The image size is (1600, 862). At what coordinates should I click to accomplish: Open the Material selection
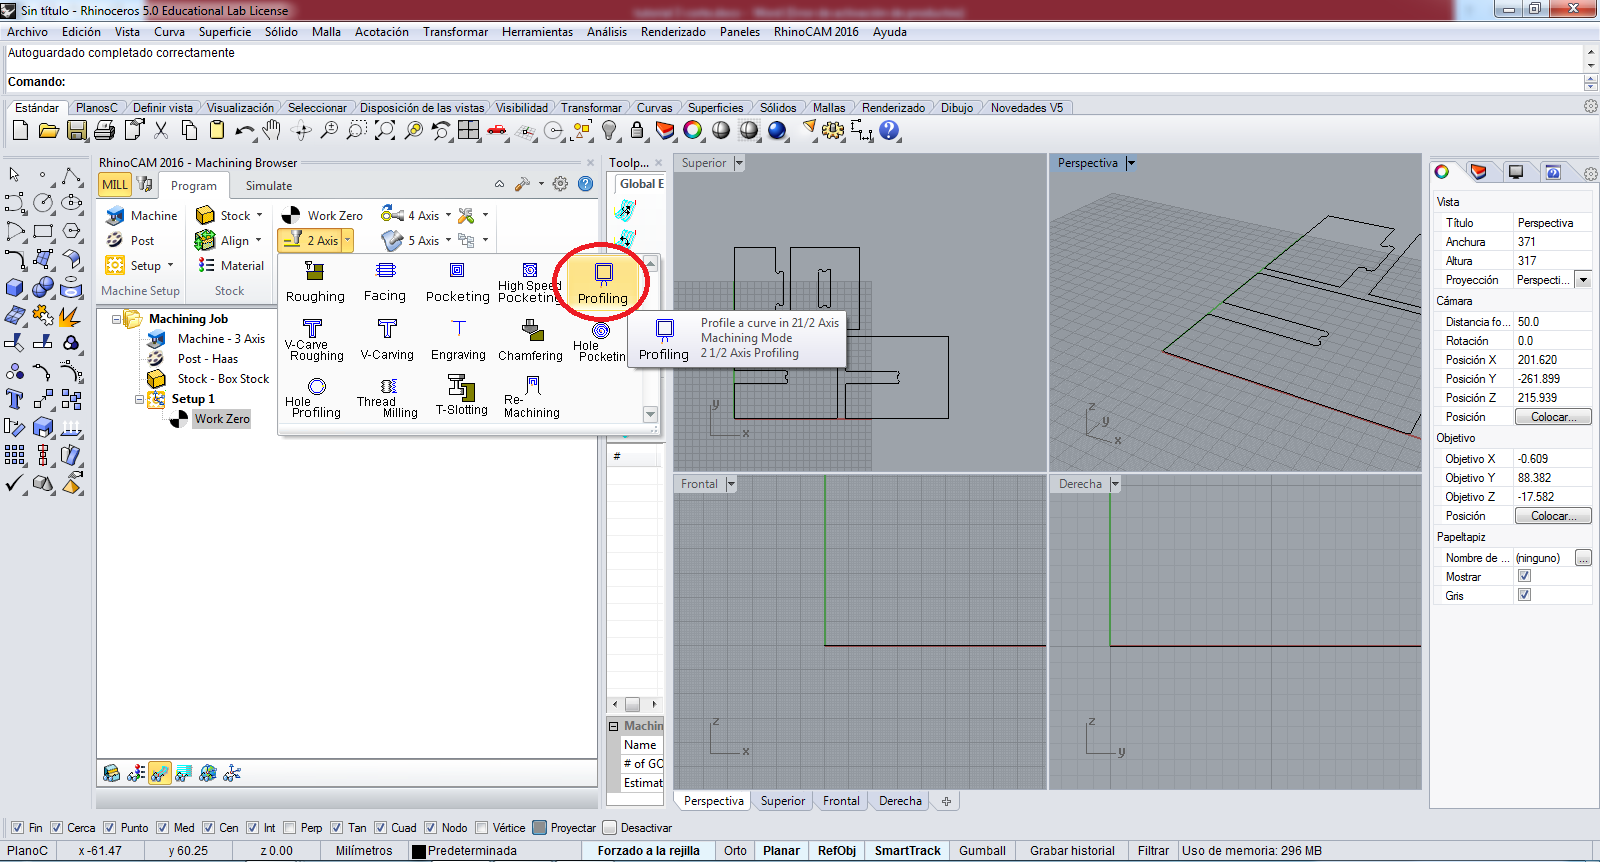click(x=231, y=265)
